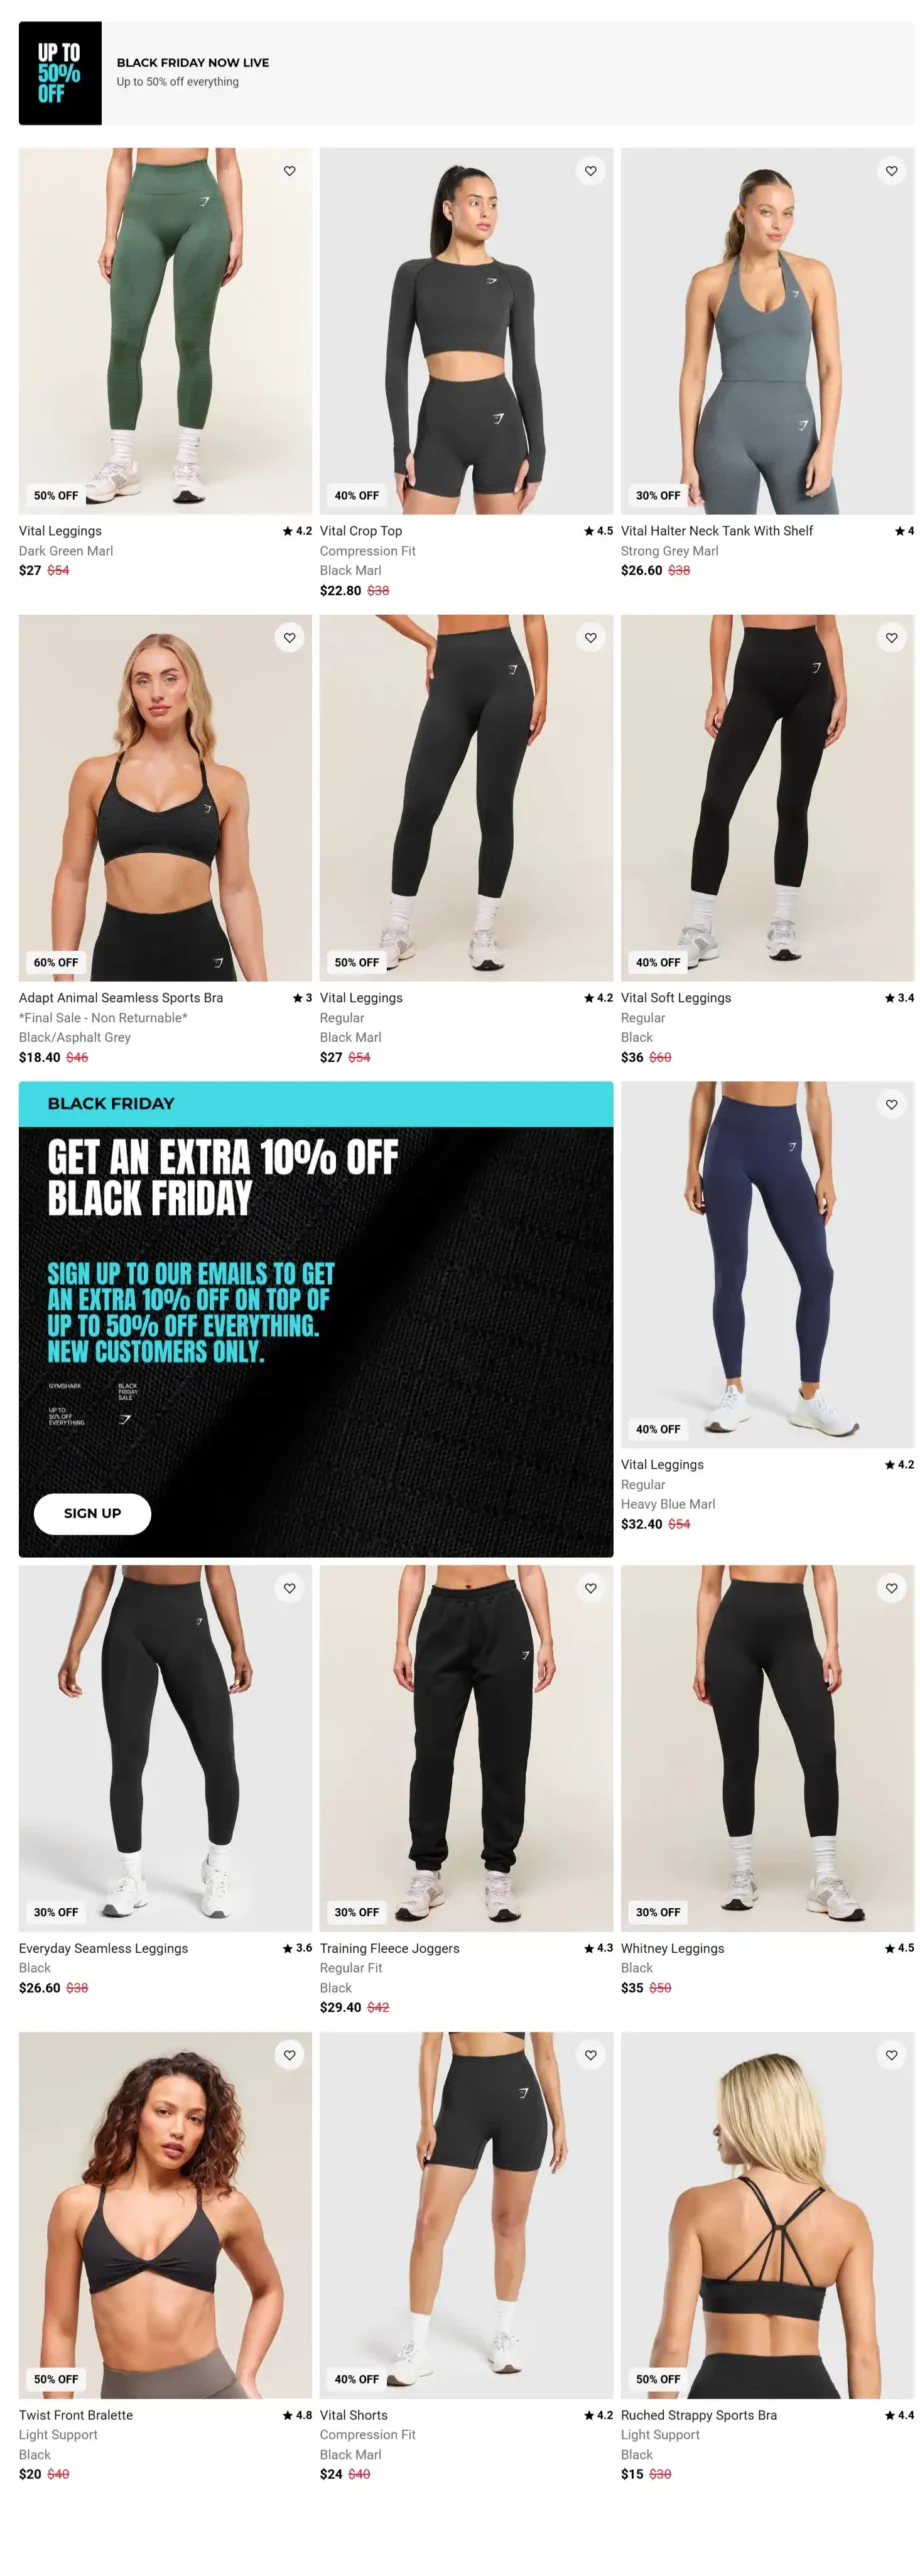Viewport: 920px width, 2560px height.
Task: Open Black Marl Vital Leggings product image
Action: pos(466,798)
